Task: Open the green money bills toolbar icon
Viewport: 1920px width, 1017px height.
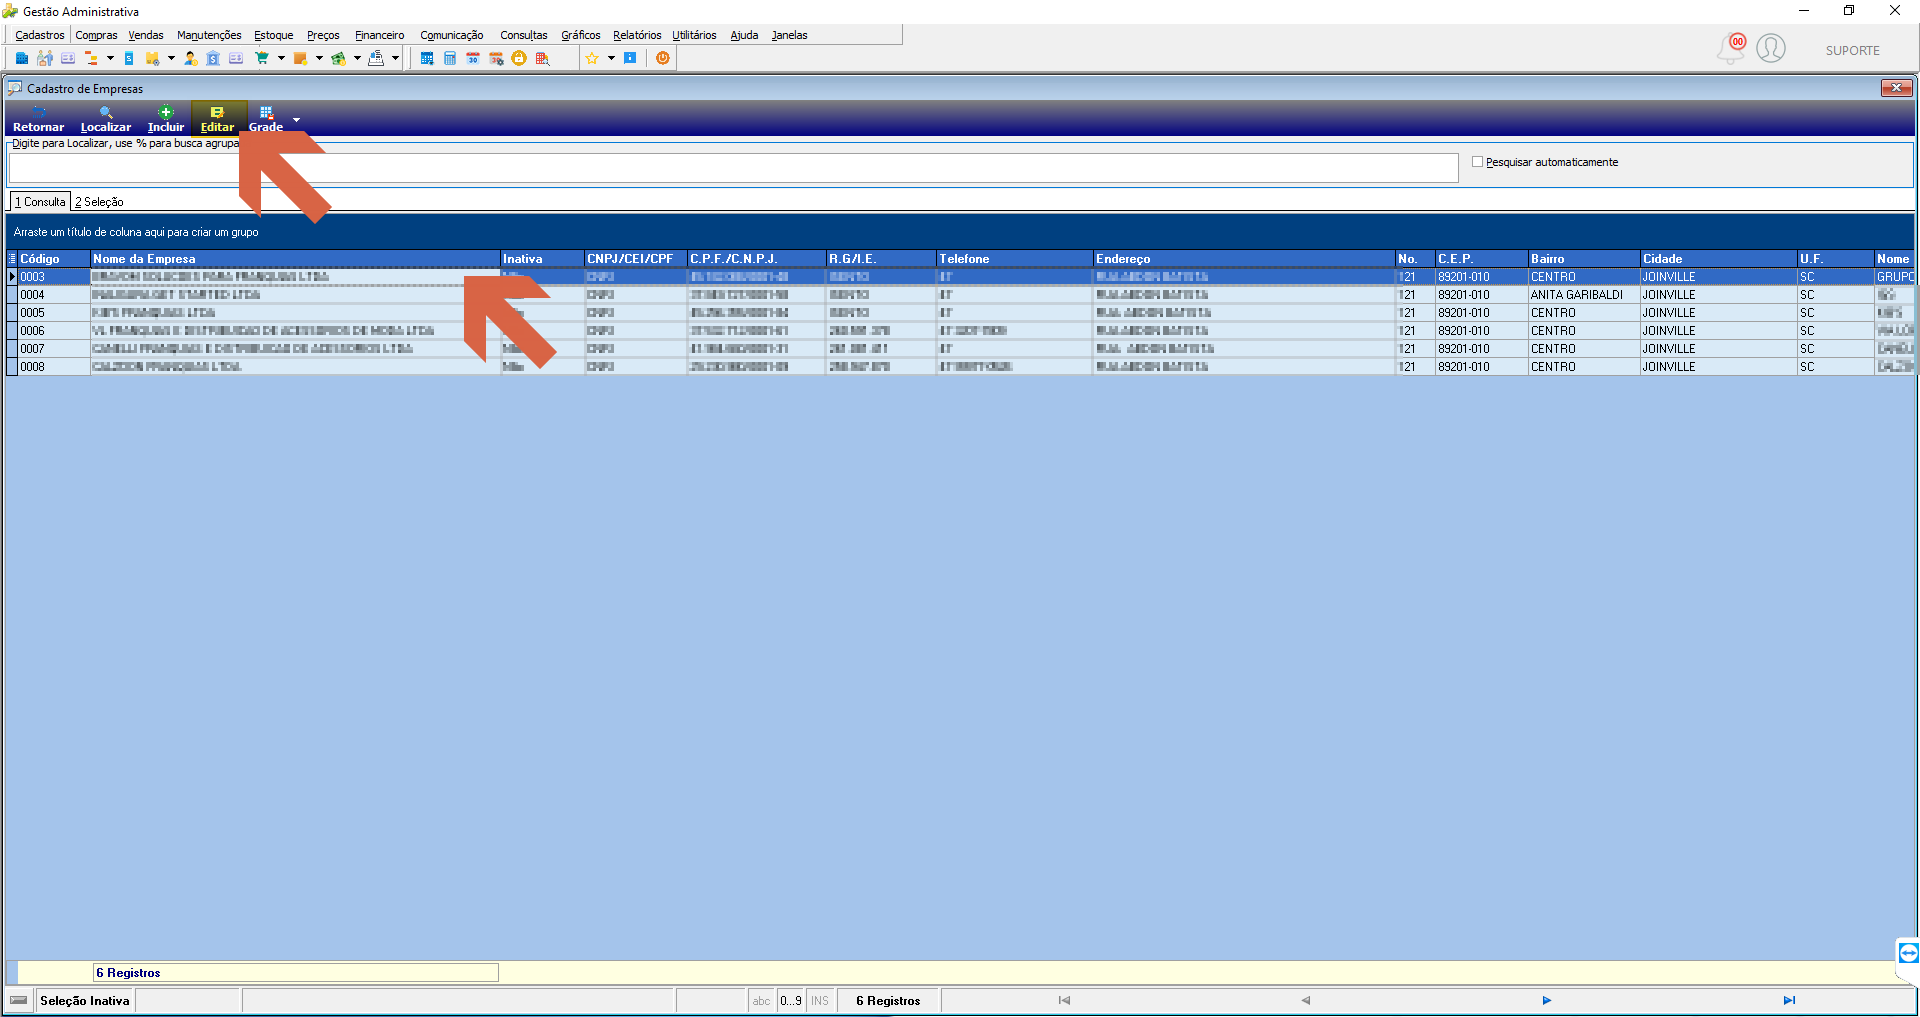Action: pyautogui.click(x=338, y=59)
